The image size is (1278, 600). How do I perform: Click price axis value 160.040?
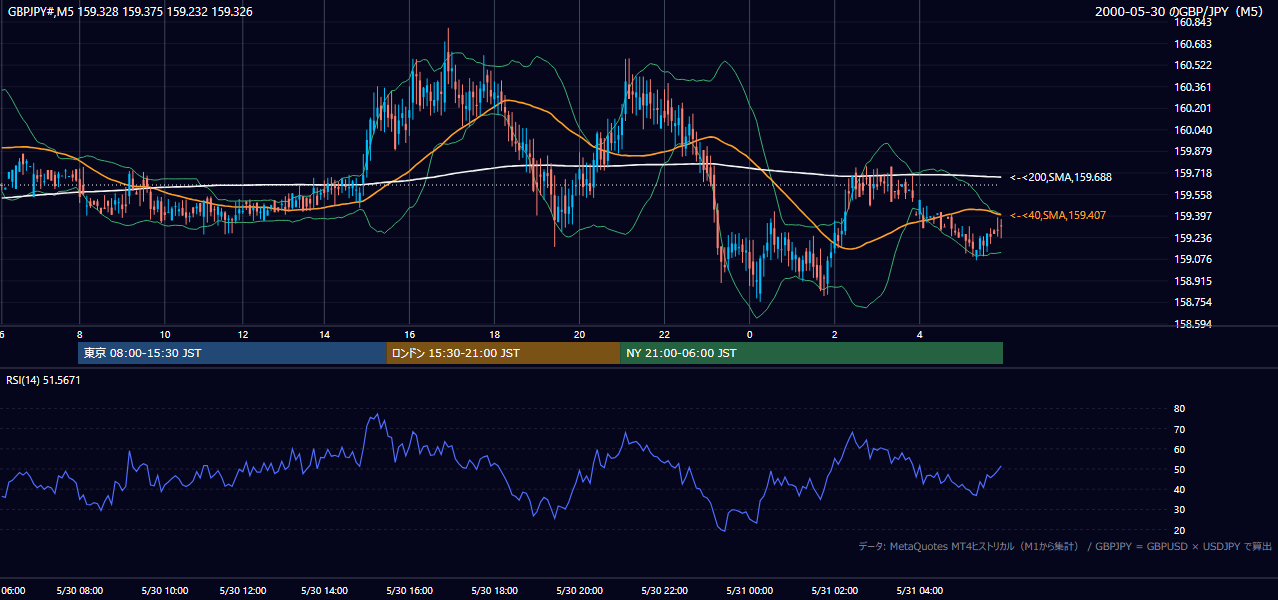click(1193, 130)
